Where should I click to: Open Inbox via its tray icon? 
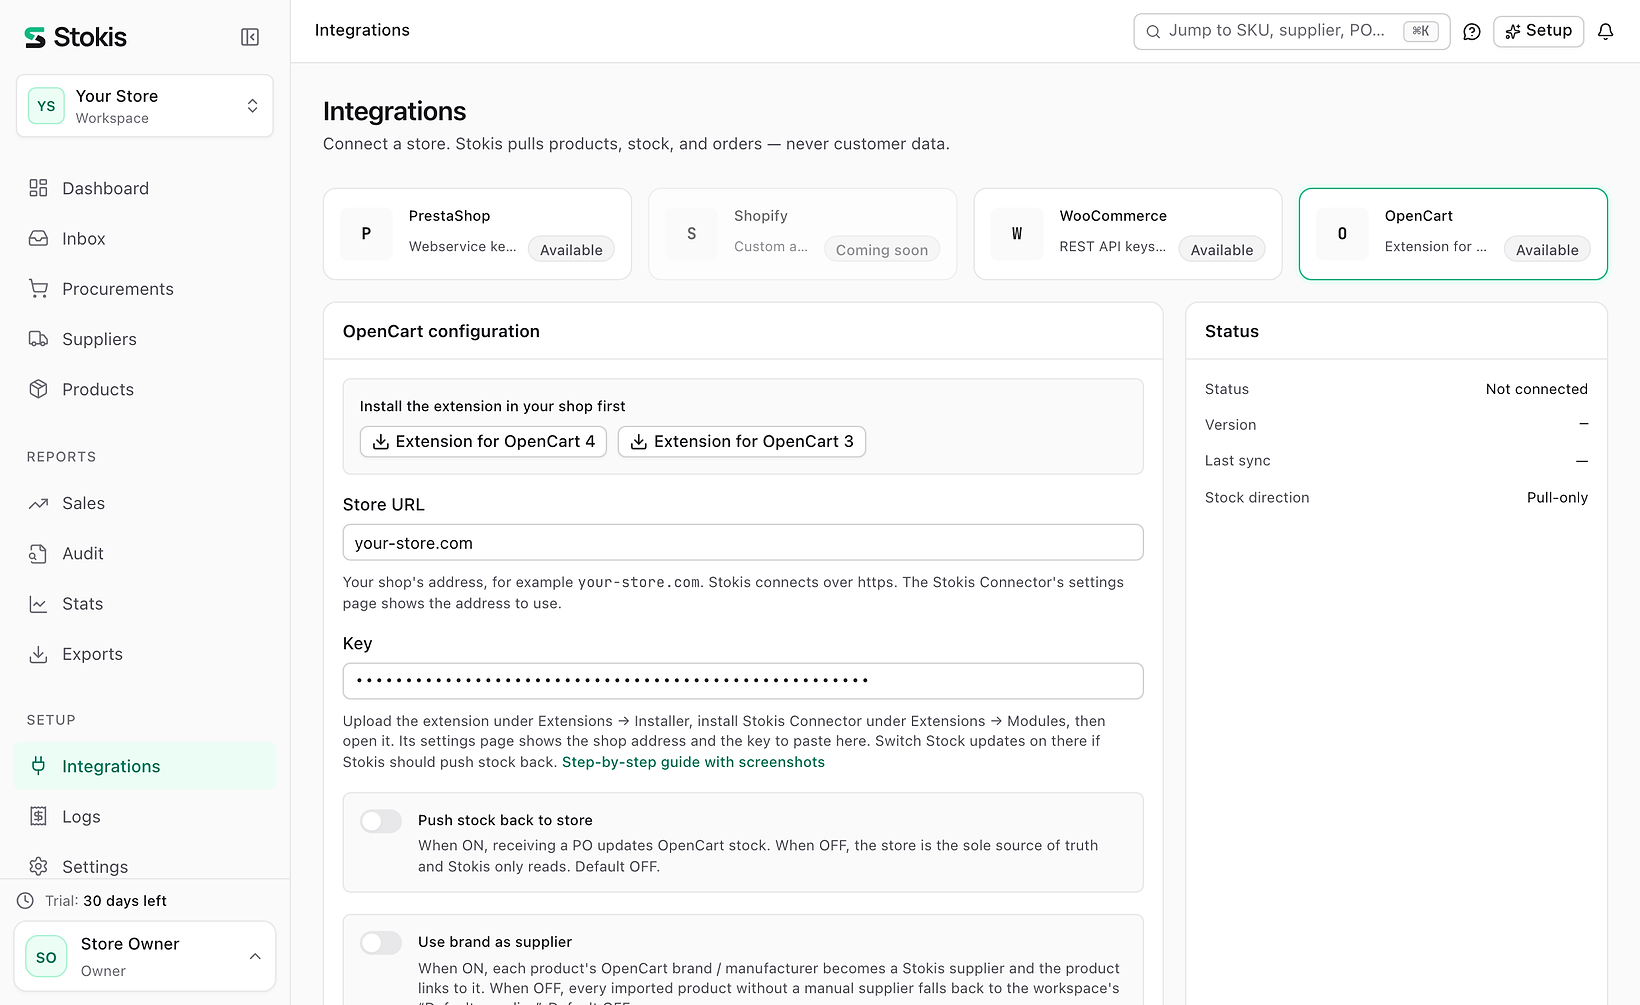(x=38, y=238)
